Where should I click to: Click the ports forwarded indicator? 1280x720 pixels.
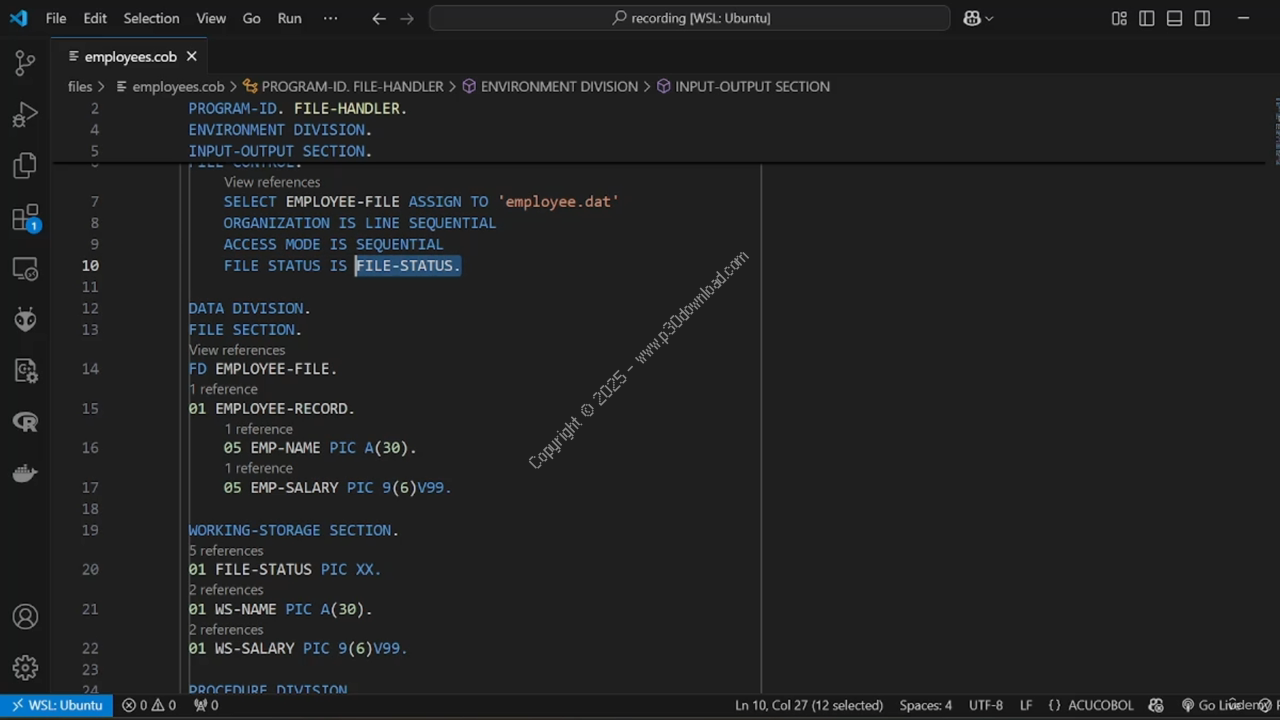pos(206,705)
